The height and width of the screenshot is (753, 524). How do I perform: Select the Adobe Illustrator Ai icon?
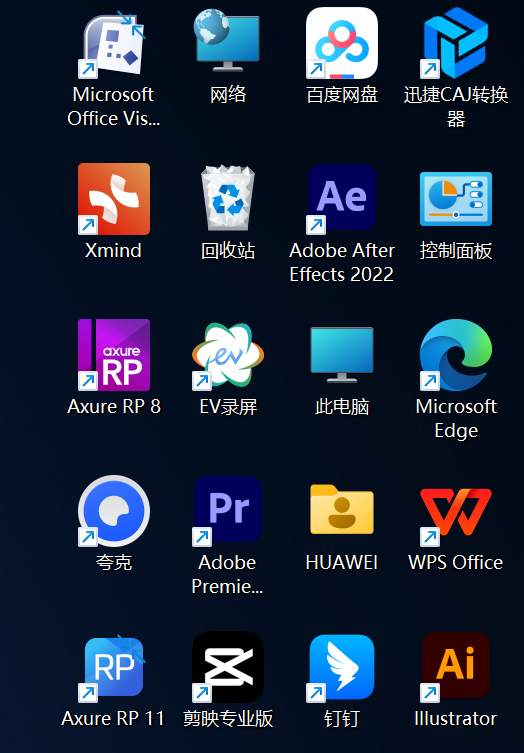456,666
